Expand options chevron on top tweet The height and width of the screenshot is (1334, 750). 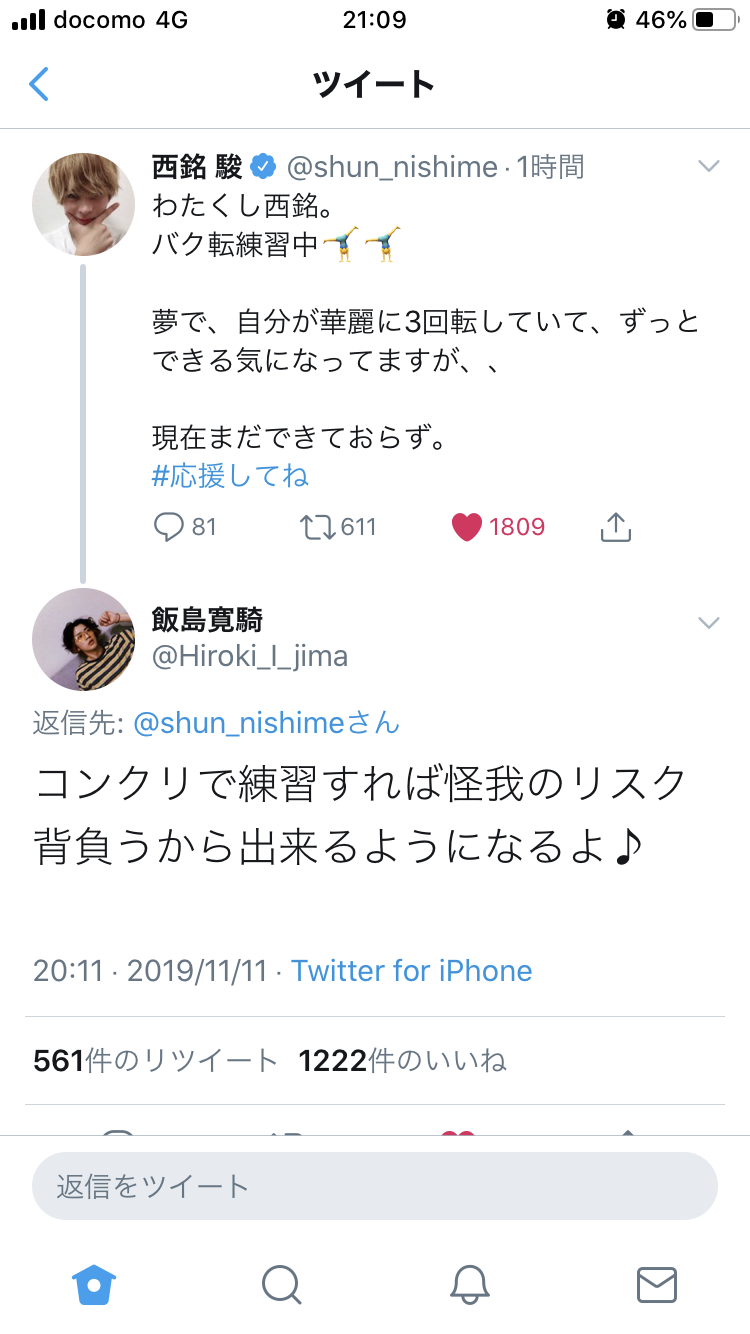709,166
